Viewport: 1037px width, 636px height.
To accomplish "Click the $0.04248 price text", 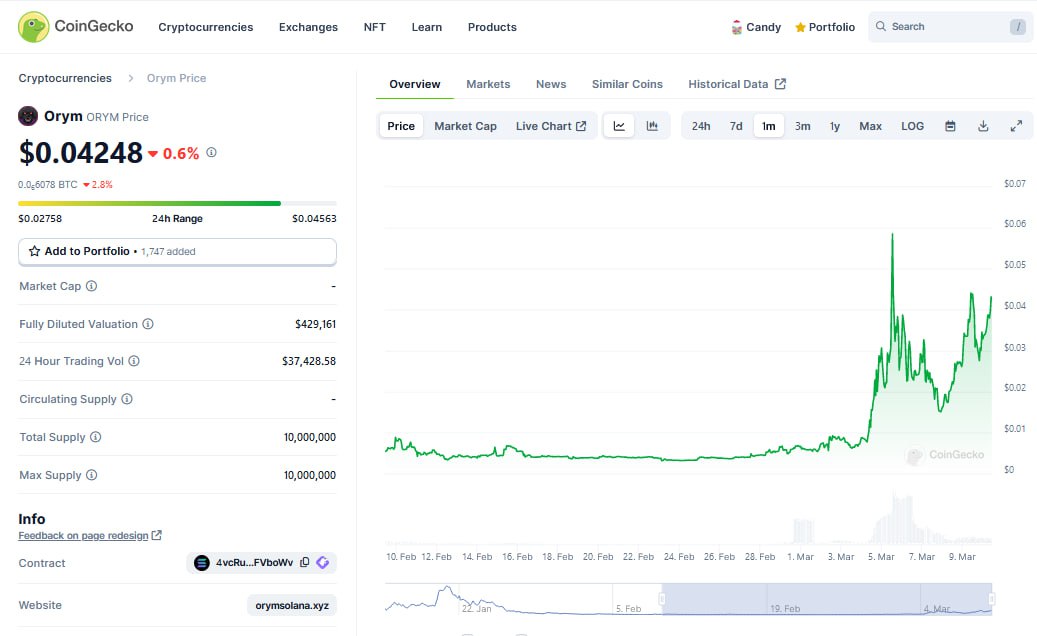I will tap(81, 153).
